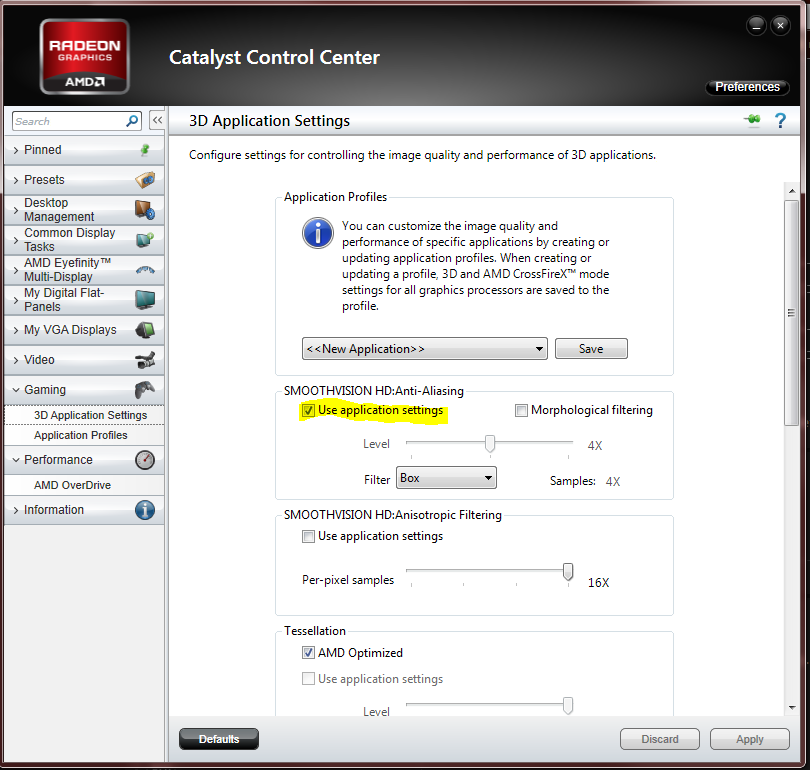Click the AMD Eyefinity Multi-Display icon
The width and height of the screenshot is (810, 770).
tap(145, 270)
